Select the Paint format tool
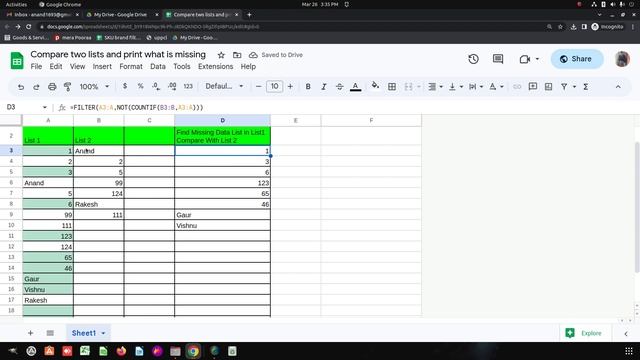This screenshot has height=360, width=640. 68,87
